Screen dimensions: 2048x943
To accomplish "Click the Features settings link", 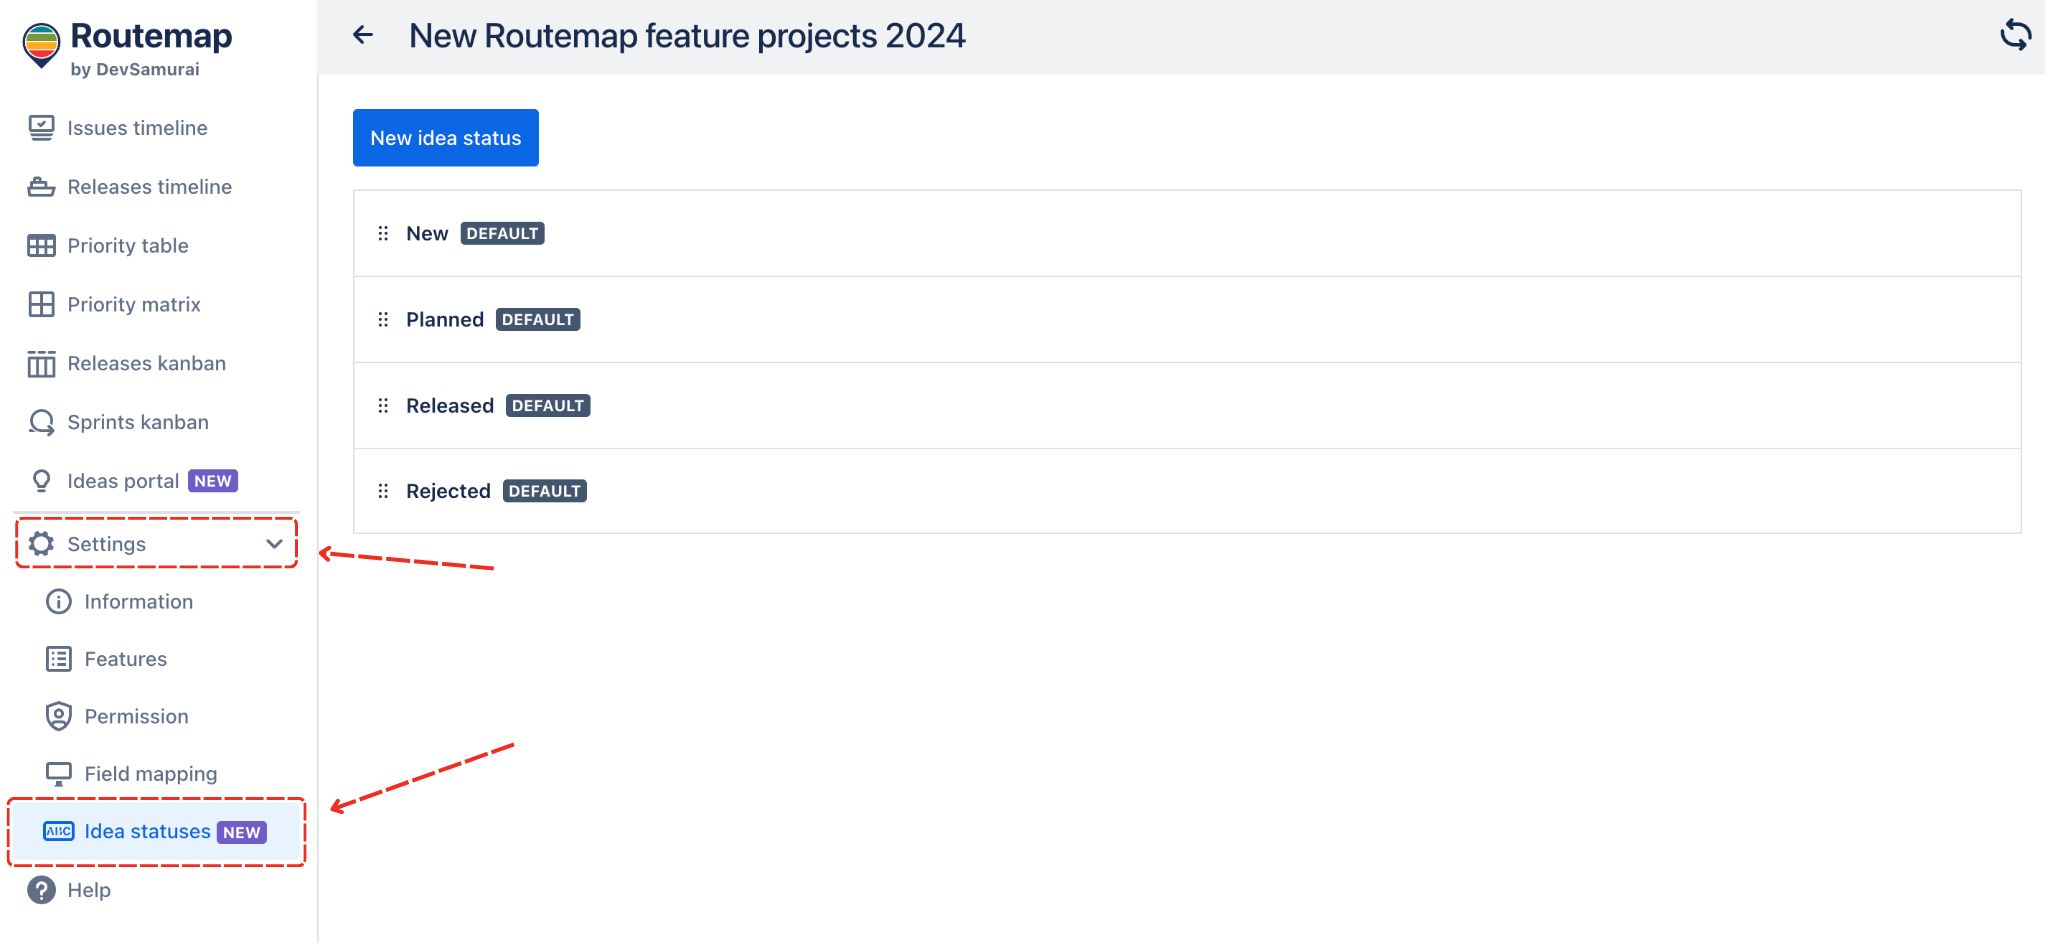I will click(125, 658).
